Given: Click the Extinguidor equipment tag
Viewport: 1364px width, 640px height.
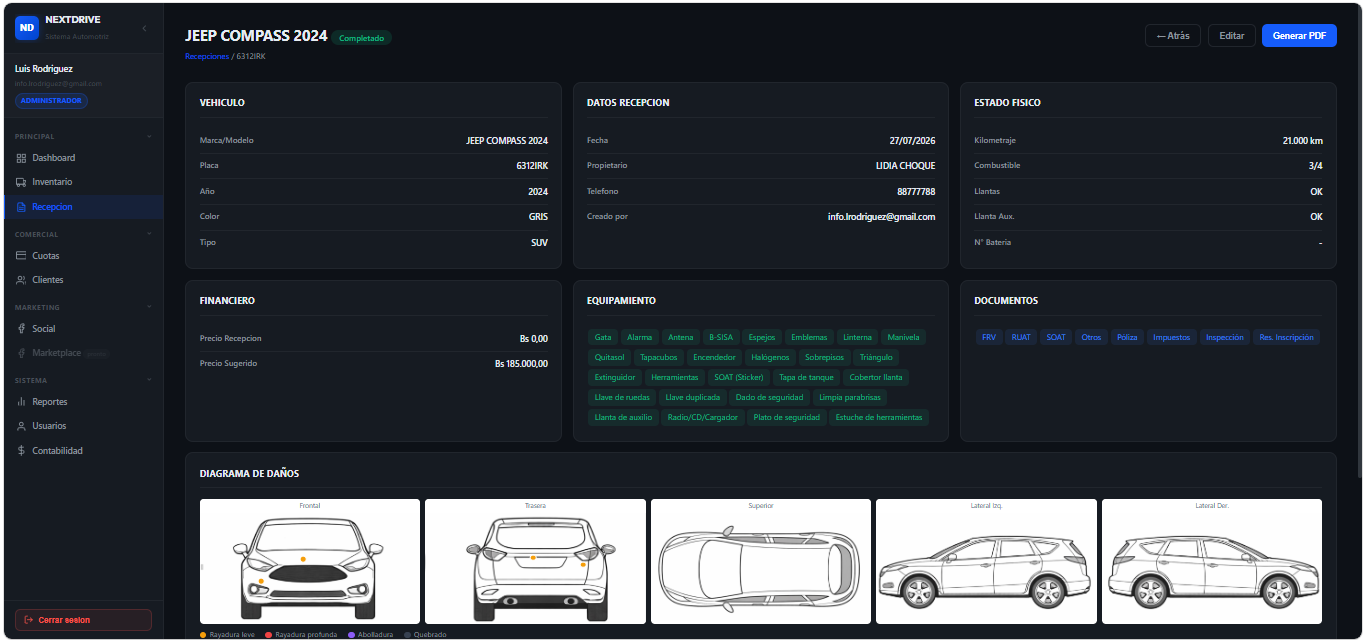Looking at the screenshot, I should click(x=615, y=377).
